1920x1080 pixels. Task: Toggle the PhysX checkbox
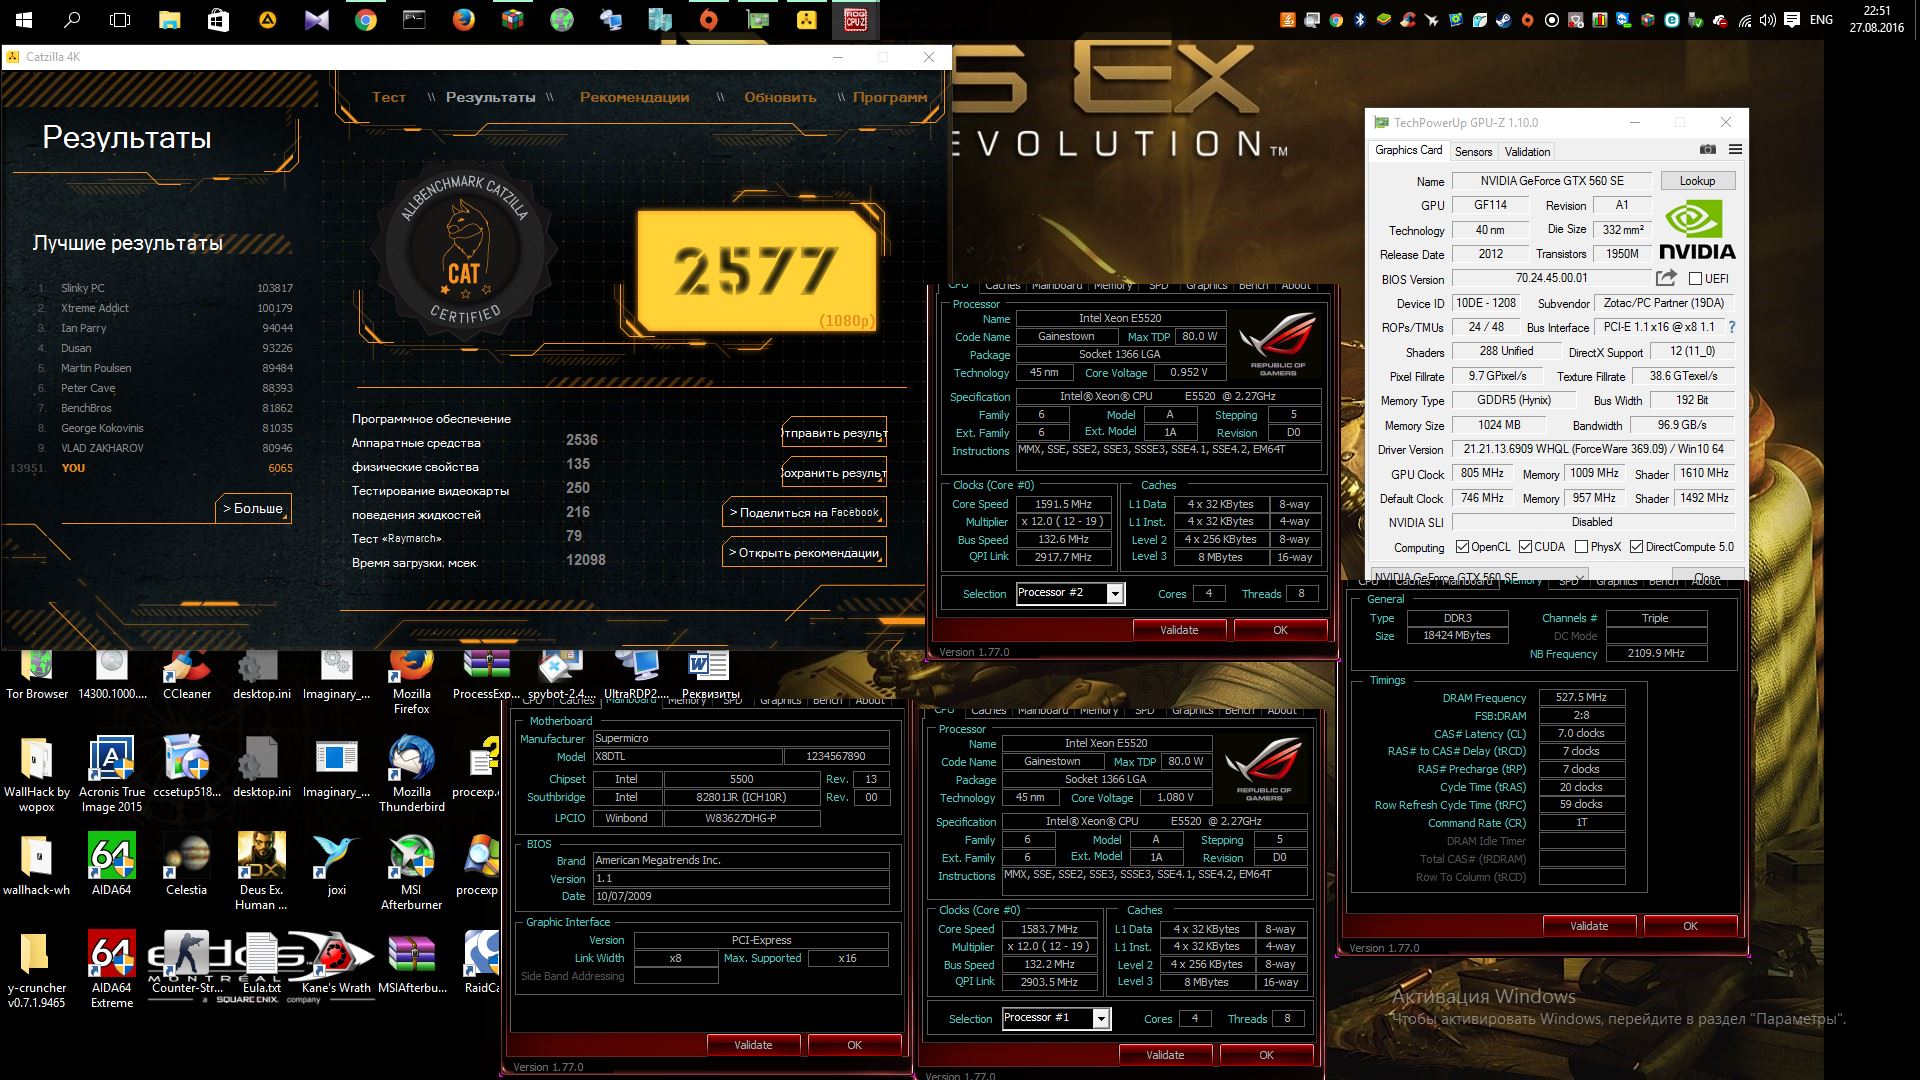[1581, 547]
